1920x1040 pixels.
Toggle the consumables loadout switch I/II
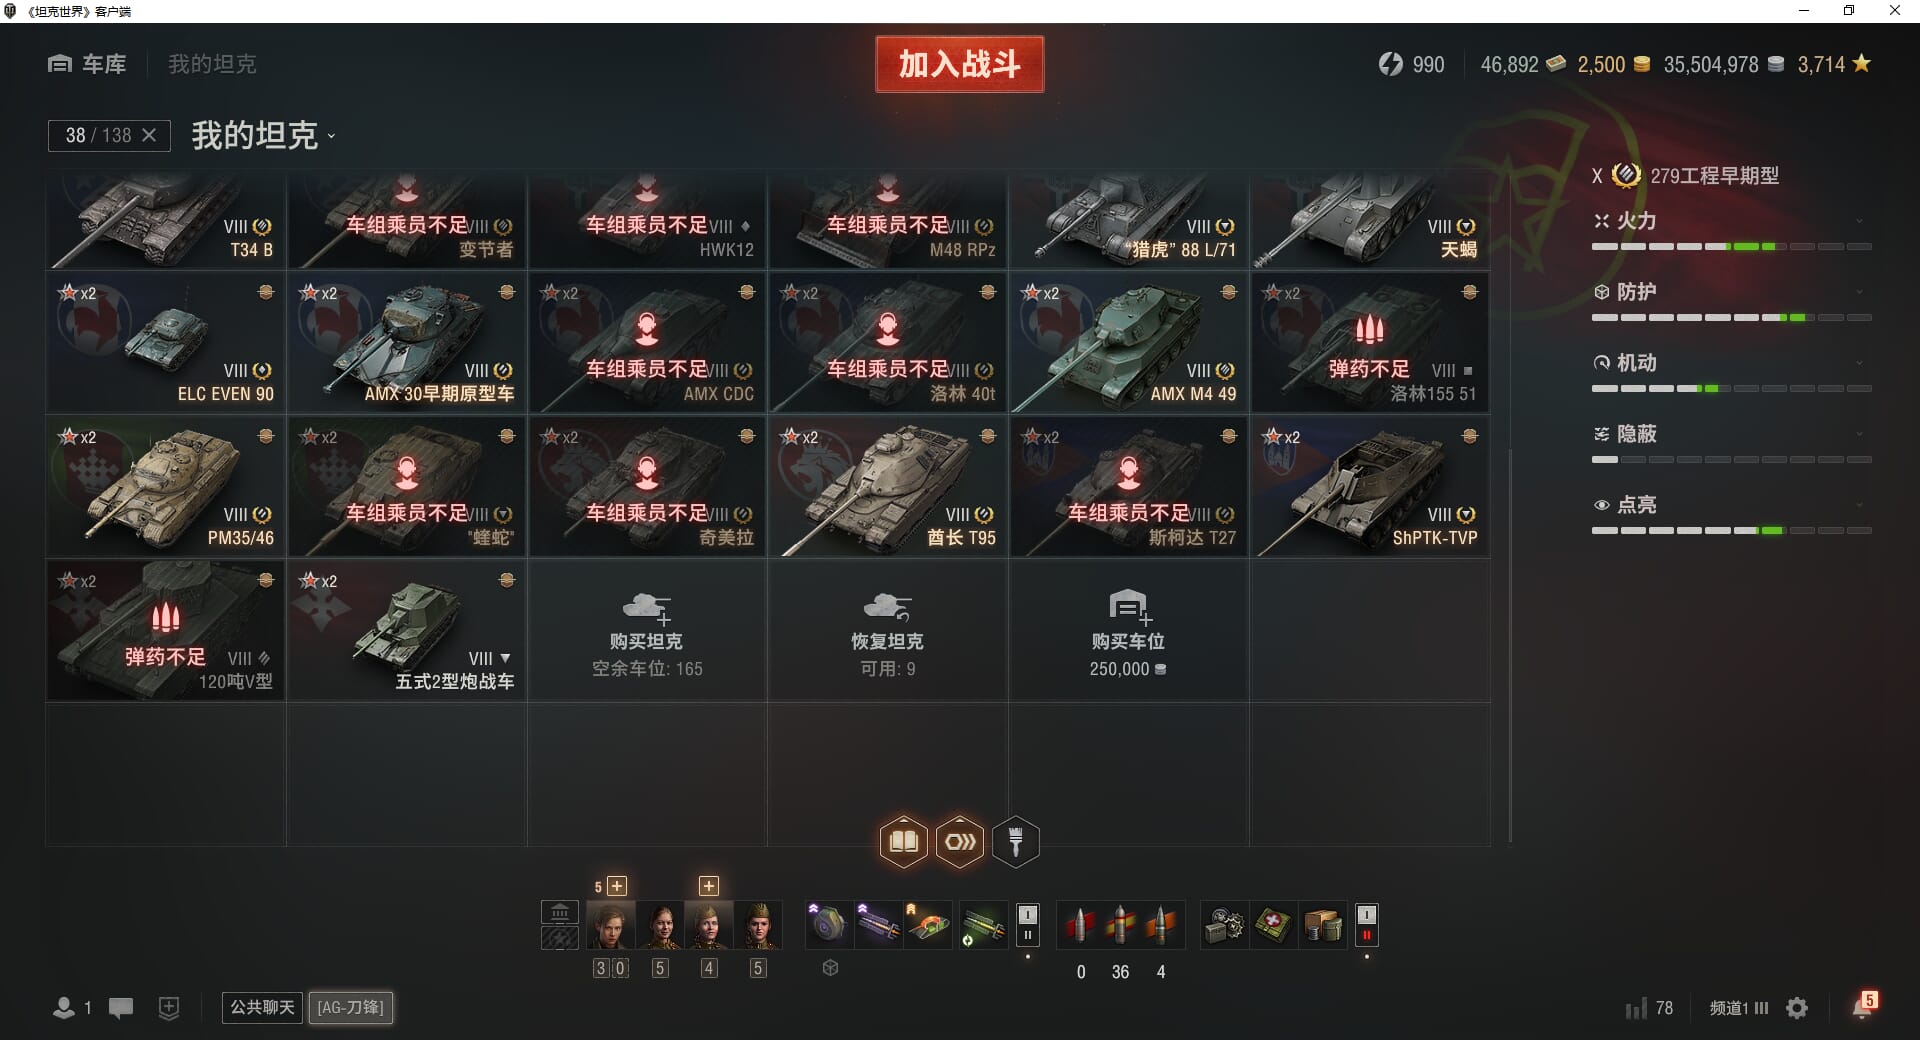point(1366,925)
